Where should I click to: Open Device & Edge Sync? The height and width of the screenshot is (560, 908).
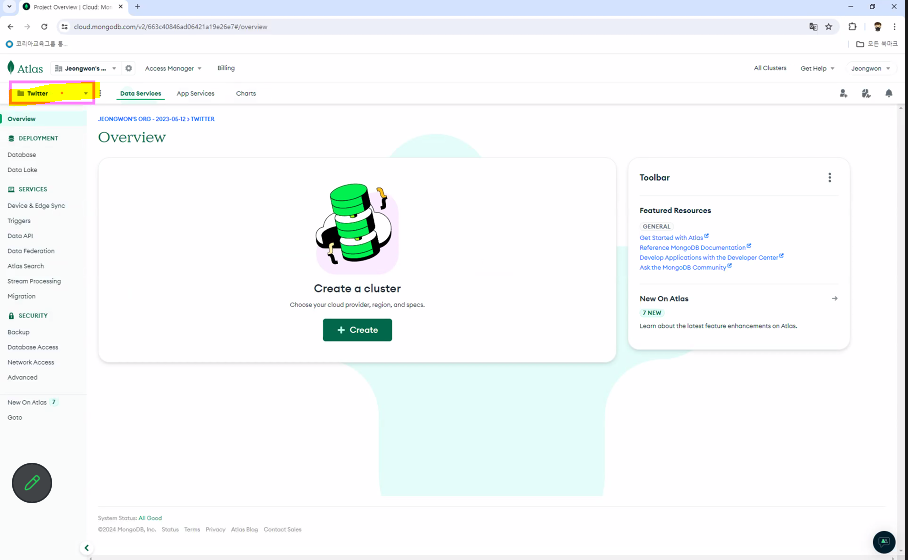pyautogui.click(x=36, y=206)
